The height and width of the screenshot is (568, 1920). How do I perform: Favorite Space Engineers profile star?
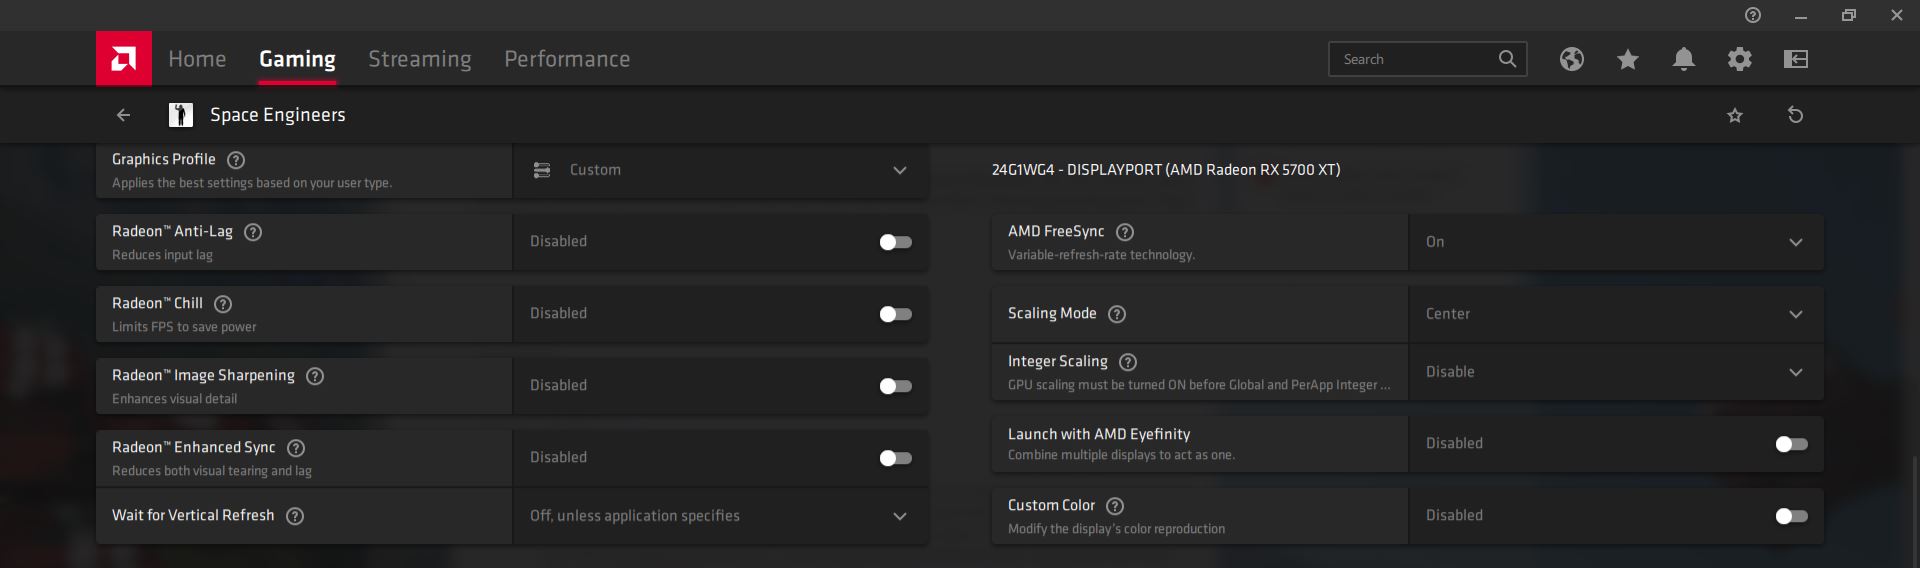pos(1735,115)
